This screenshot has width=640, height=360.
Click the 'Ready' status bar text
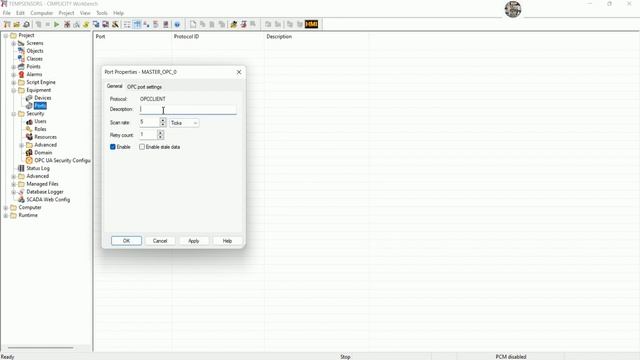coord(7,357)
